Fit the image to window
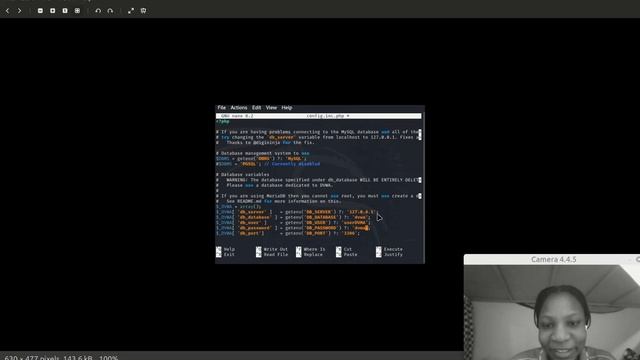Viewport: 640px width, 360px height. pyautogui.click(x=77, y=11)
